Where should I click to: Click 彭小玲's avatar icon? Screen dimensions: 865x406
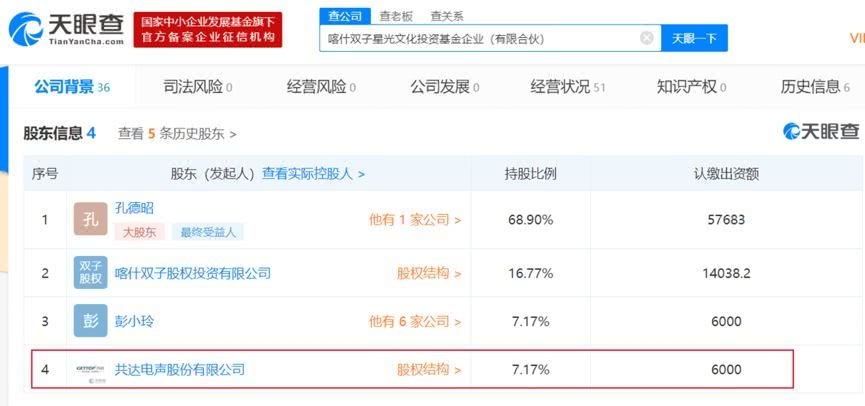[x=90, y=321]
